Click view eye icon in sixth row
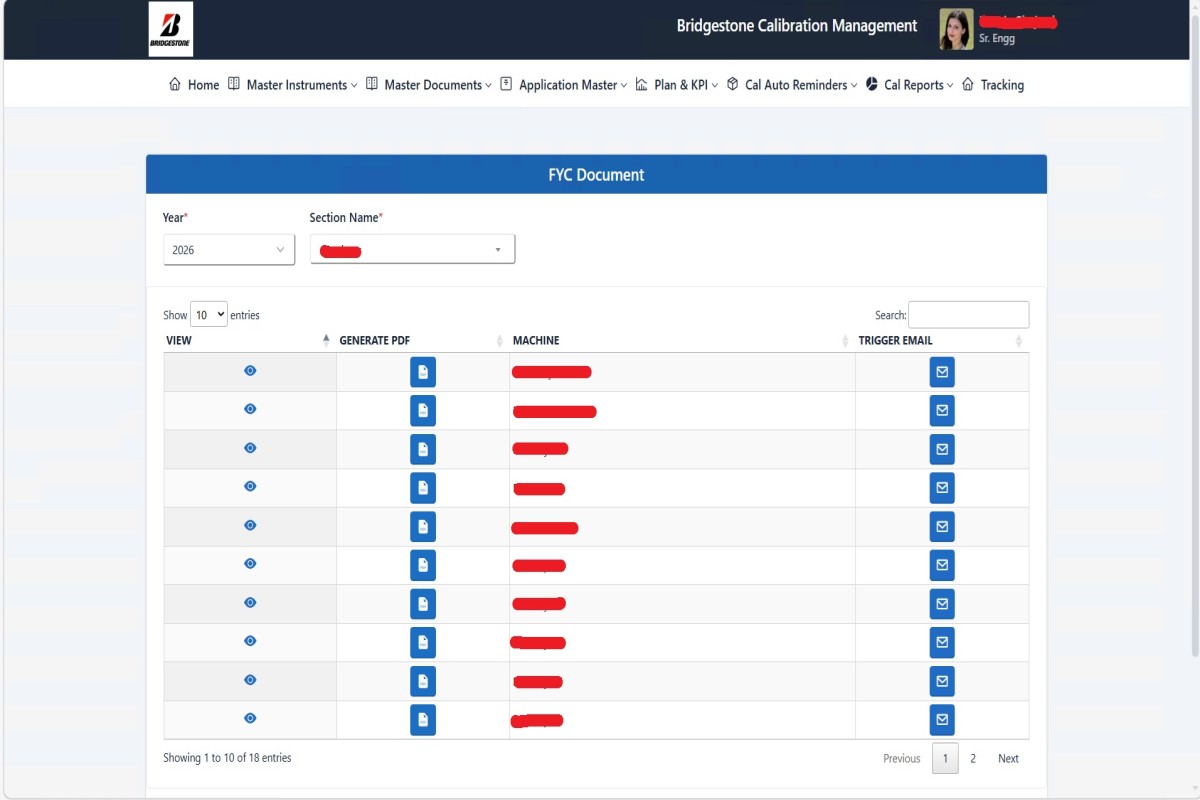The height and width of the screenshot is (800, 1200). (x=250, y=564)
